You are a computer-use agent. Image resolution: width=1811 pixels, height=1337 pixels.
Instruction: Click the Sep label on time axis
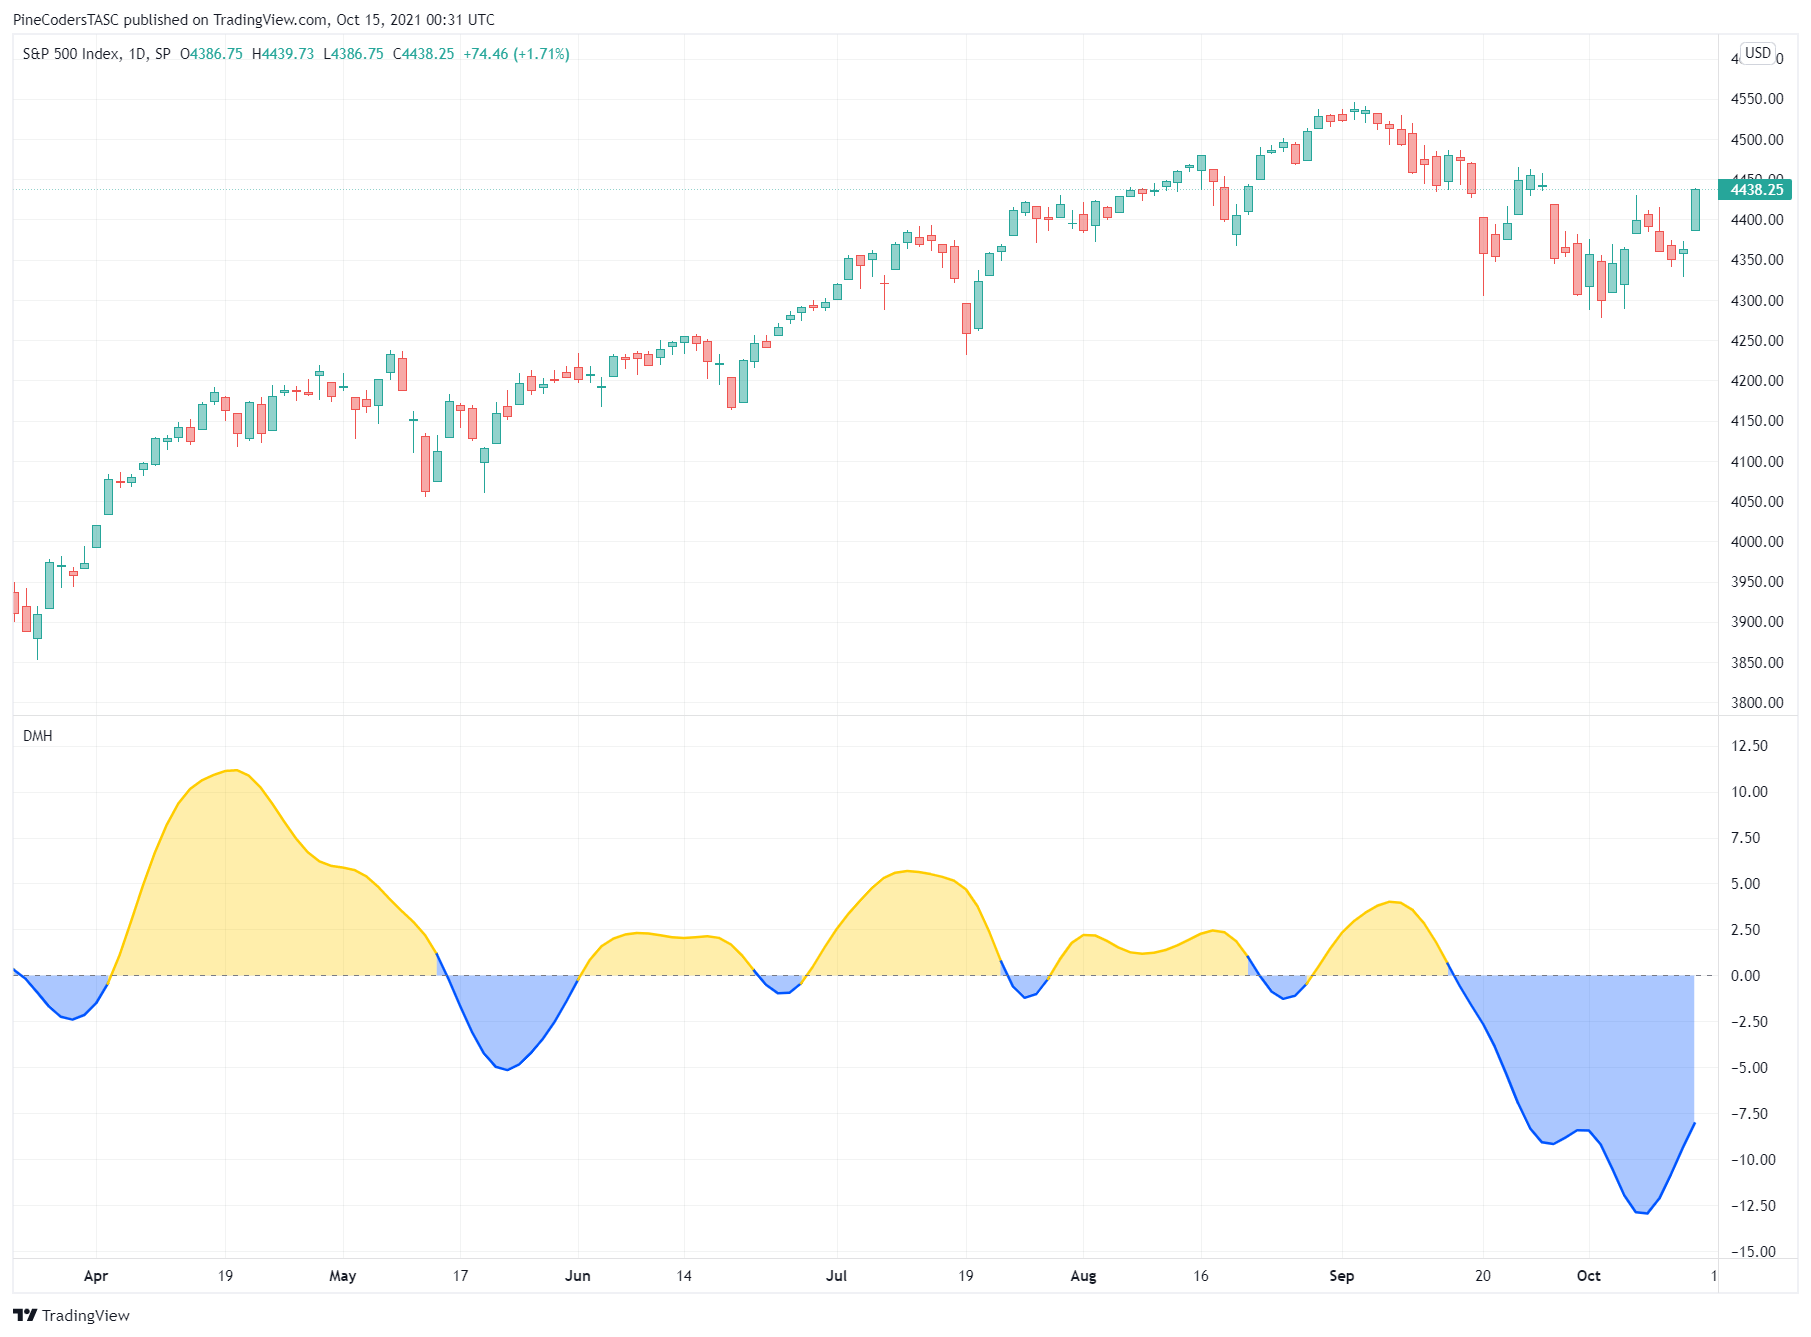click(x=1341, y=1276)
